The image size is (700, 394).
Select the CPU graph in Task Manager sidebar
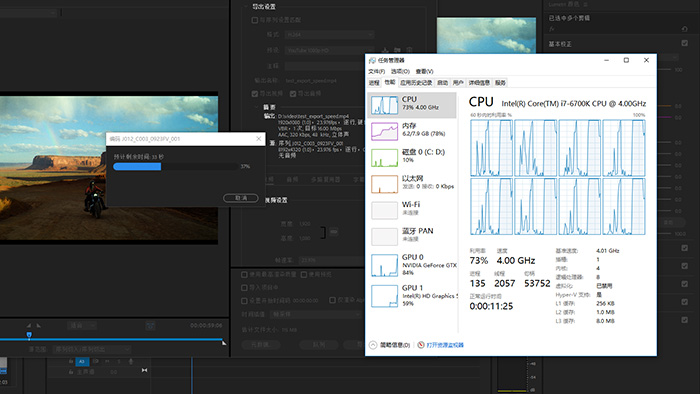tap(384, 105)
